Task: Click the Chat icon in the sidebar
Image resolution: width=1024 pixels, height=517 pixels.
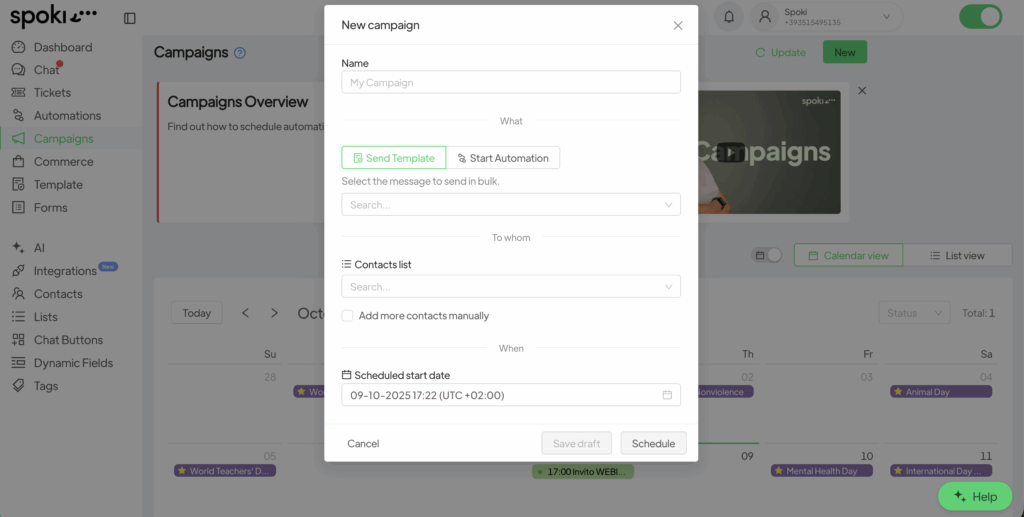Action: click(x=18, y=70)
